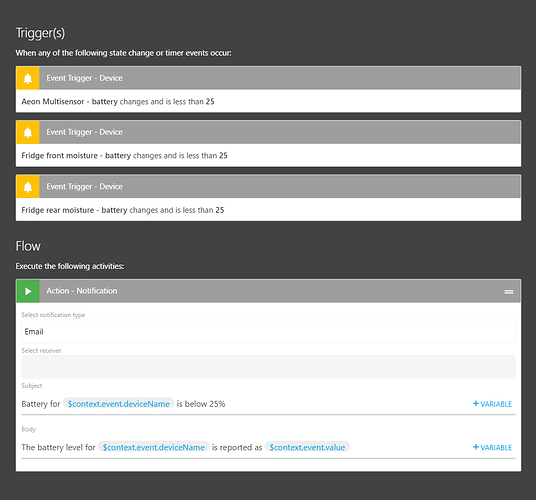Click plus VARIABLE in Subject row
This screenshot has height=500, width=536.
(x=492, y=404)
